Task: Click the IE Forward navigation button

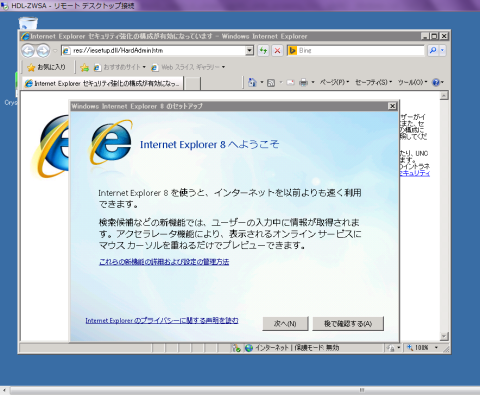Action: [43, 51]
